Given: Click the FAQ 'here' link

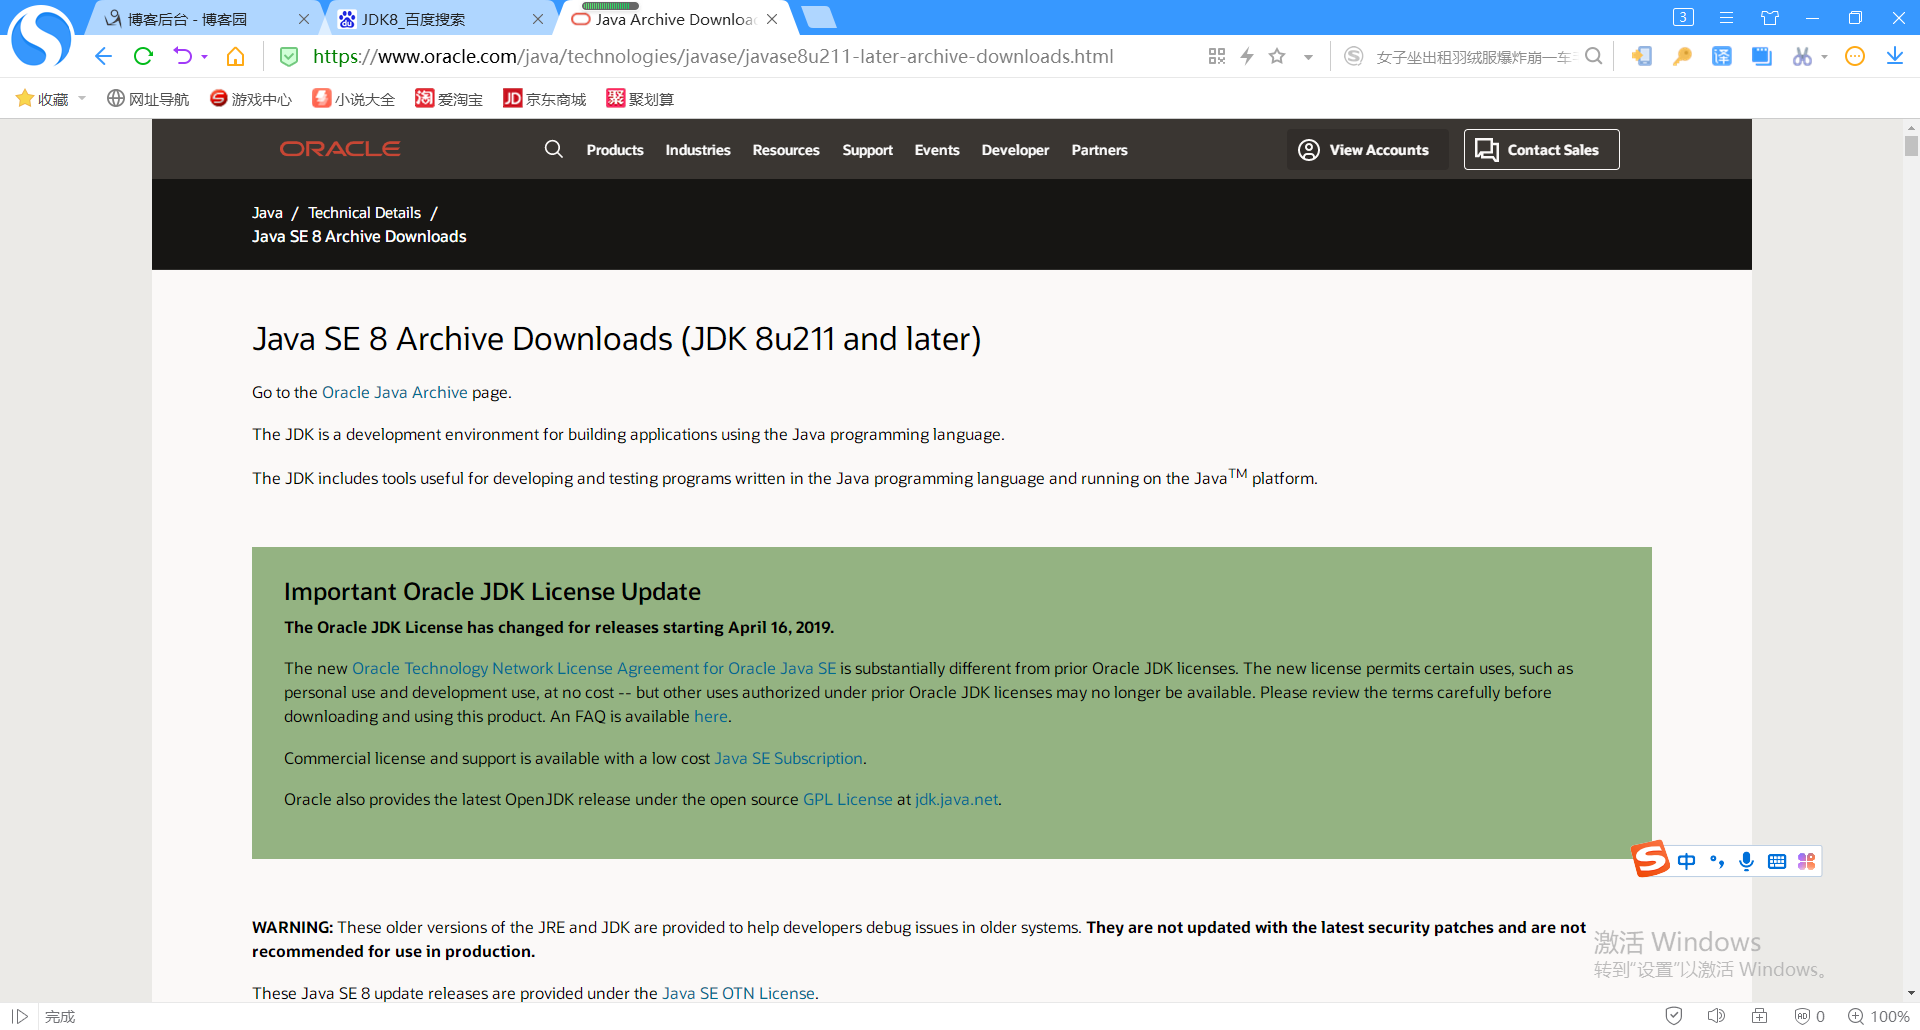Looking at the screenshot, I should pyautogui.click(x=711, y=716).
